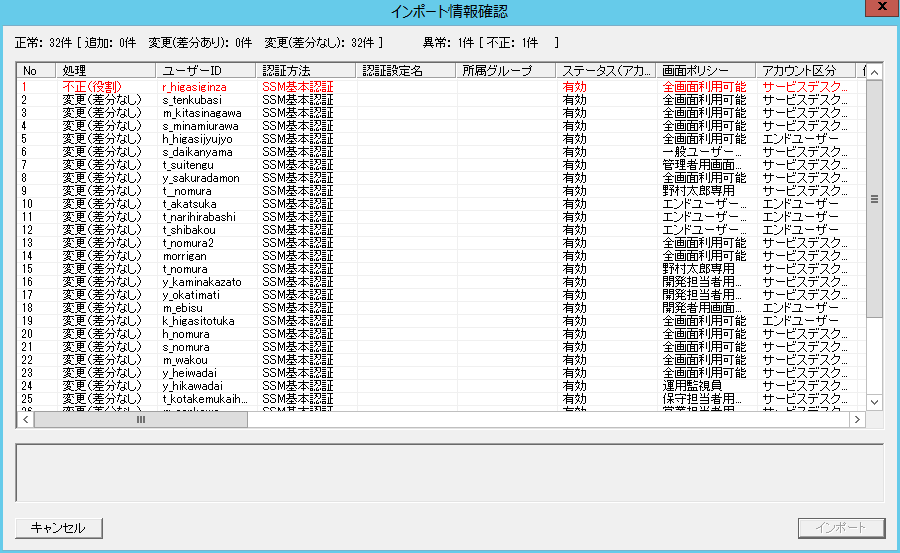Screen dimensions: 900x553
Task: Sort by the 所属グループ column header
Action: (505, 71)
